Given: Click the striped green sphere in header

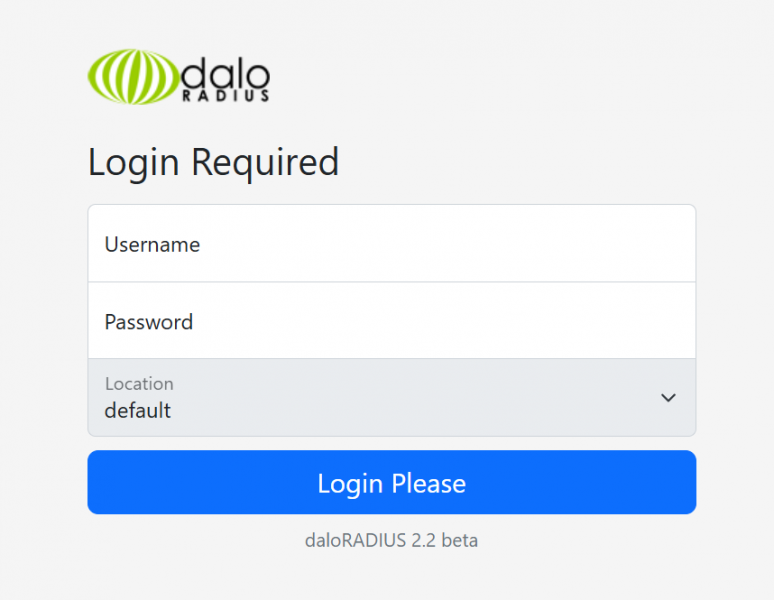Looking at the screenshot, I should (x=133, y=76).
